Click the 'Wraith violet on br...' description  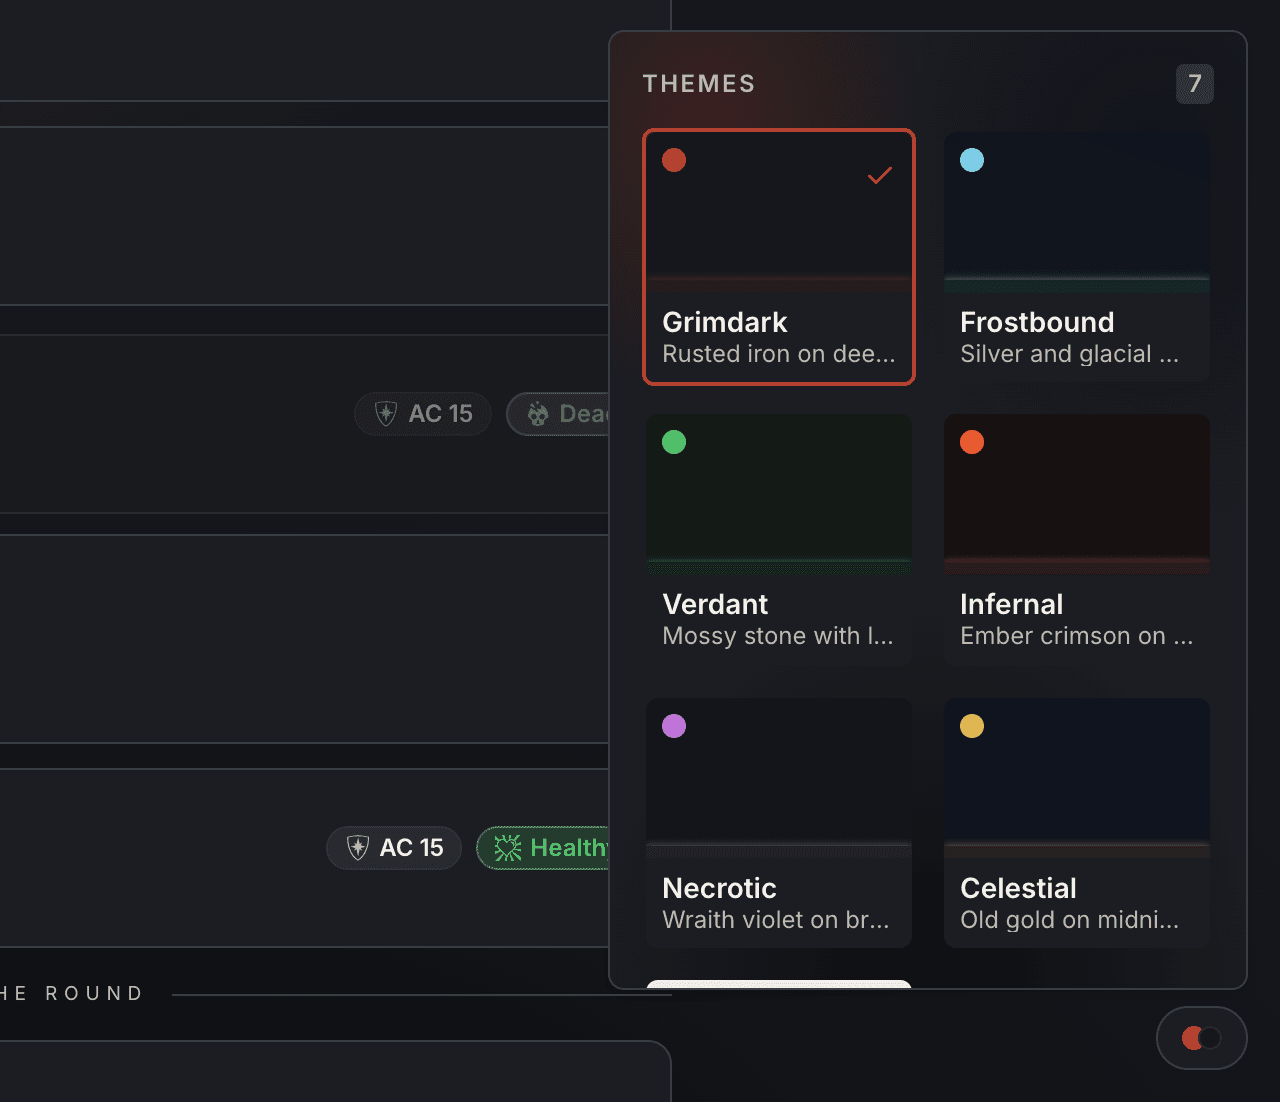(x=776, y=920)
